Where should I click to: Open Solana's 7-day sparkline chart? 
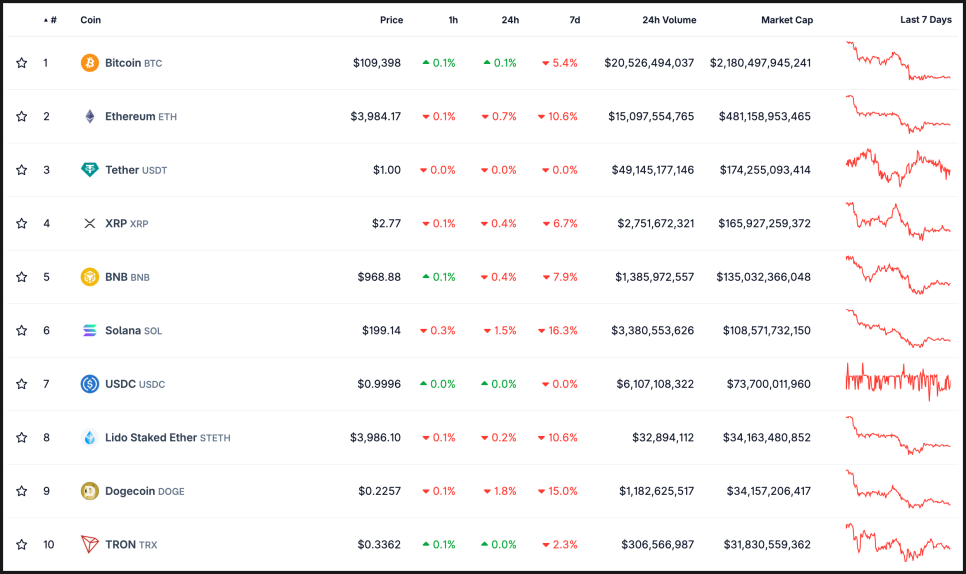tap(898, 329)
